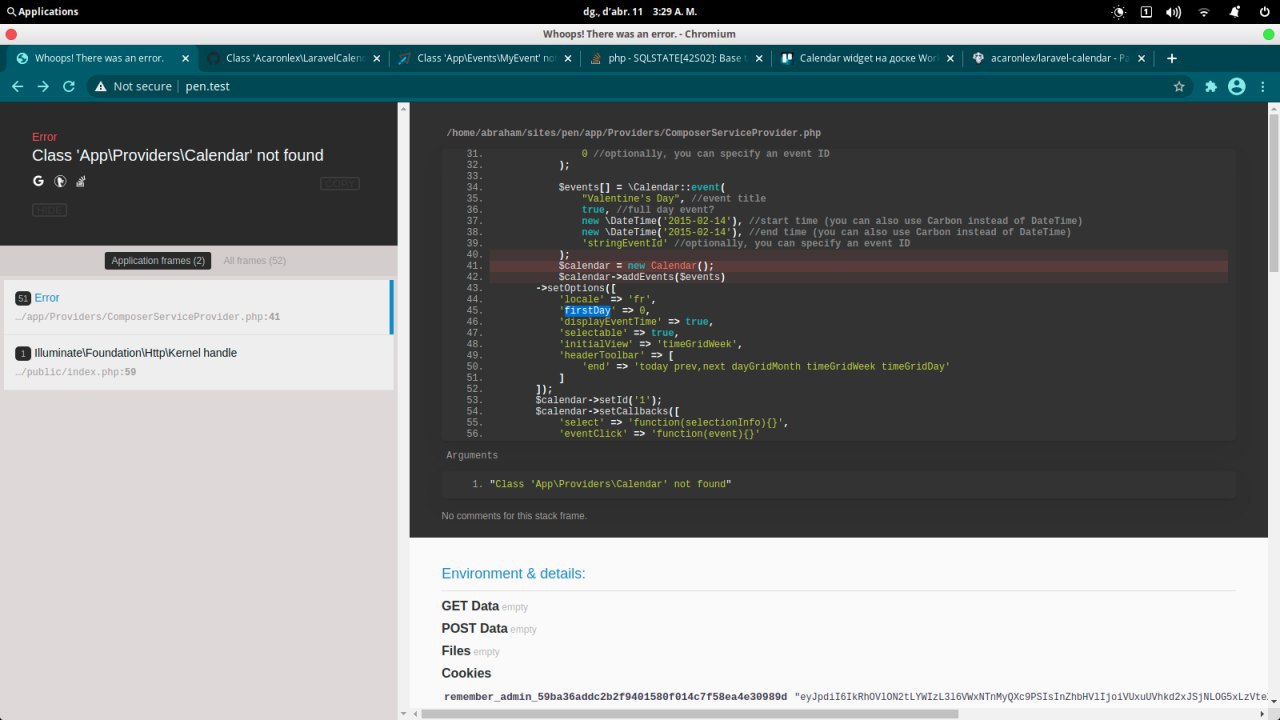Click the COPY button in error header
Screen dimensions: 1280x720
point(340,184)
